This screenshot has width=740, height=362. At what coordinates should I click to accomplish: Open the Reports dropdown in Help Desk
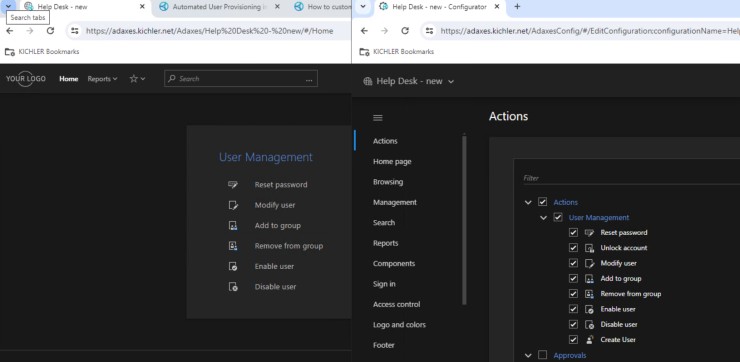point(102,79)
